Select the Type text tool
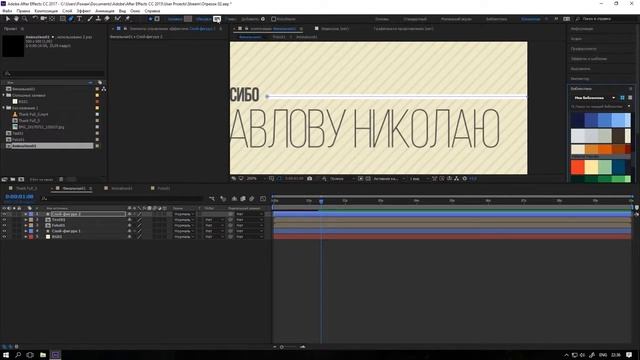640x360 pixels. tap(79, 19)
